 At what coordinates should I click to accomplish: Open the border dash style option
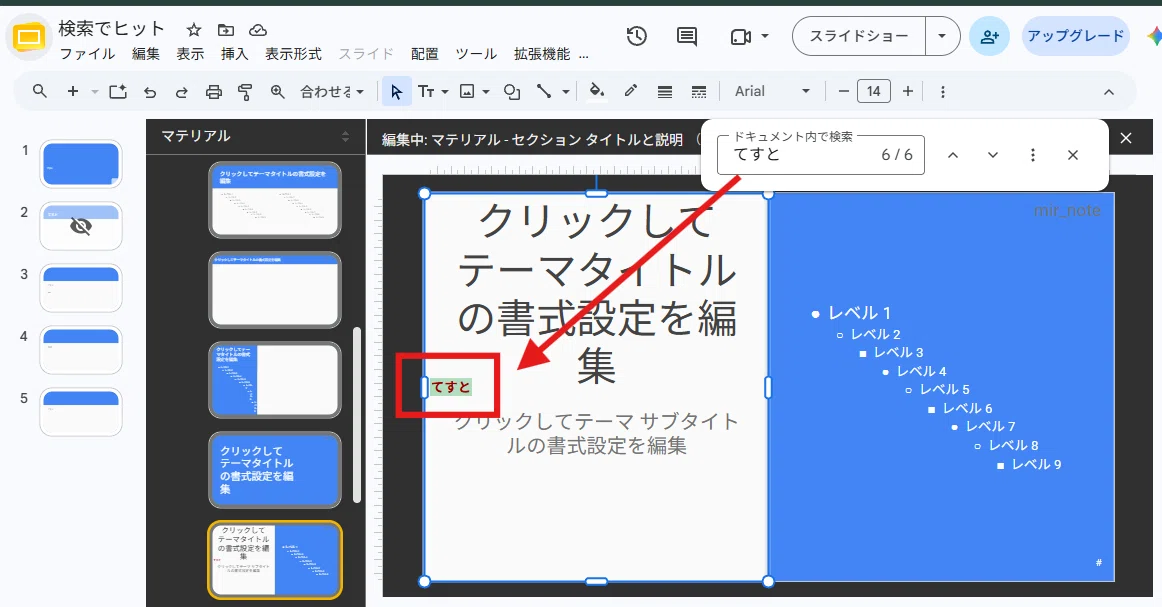tap(698, 92)
